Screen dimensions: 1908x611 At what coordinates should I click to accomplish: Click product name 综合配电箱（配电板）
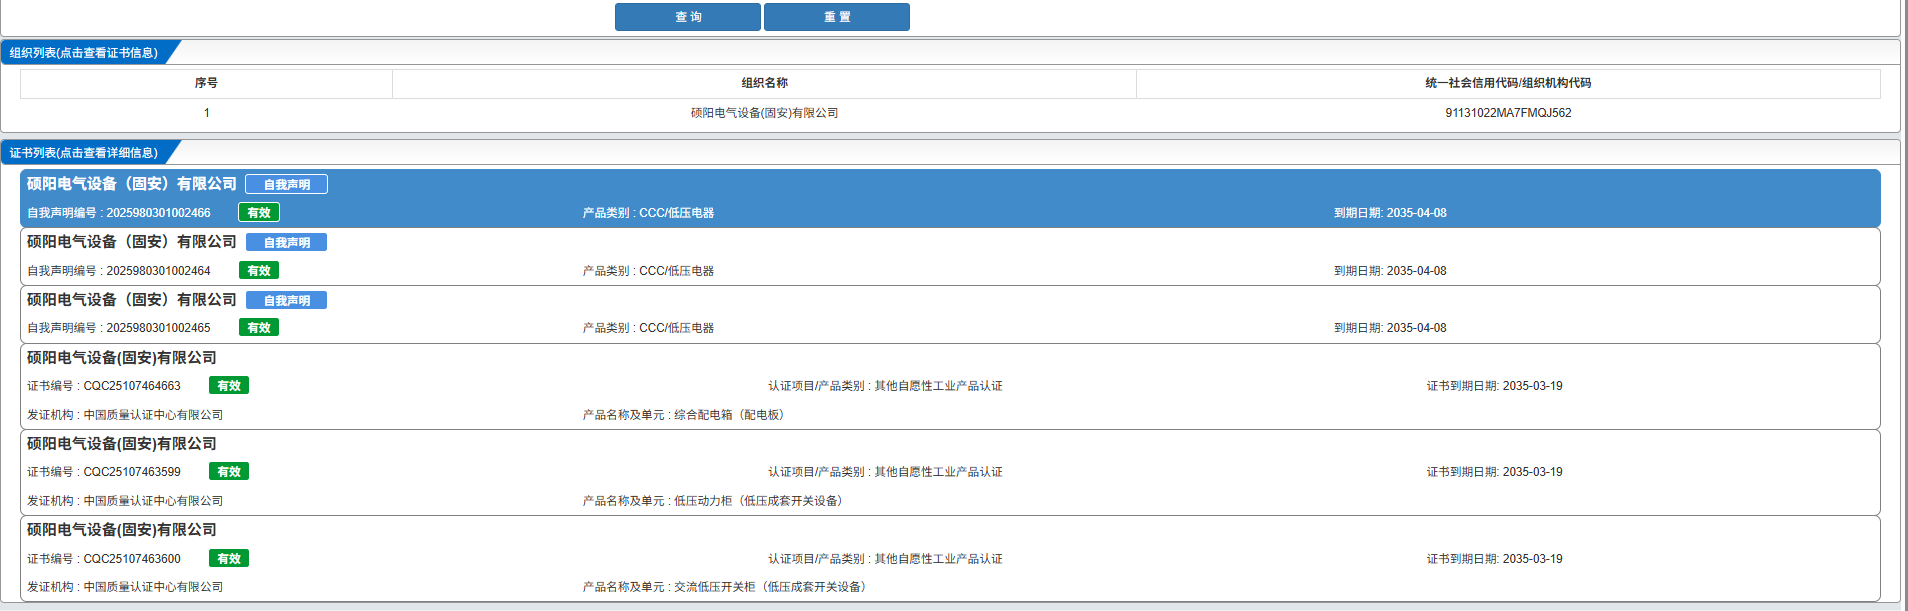731,415
